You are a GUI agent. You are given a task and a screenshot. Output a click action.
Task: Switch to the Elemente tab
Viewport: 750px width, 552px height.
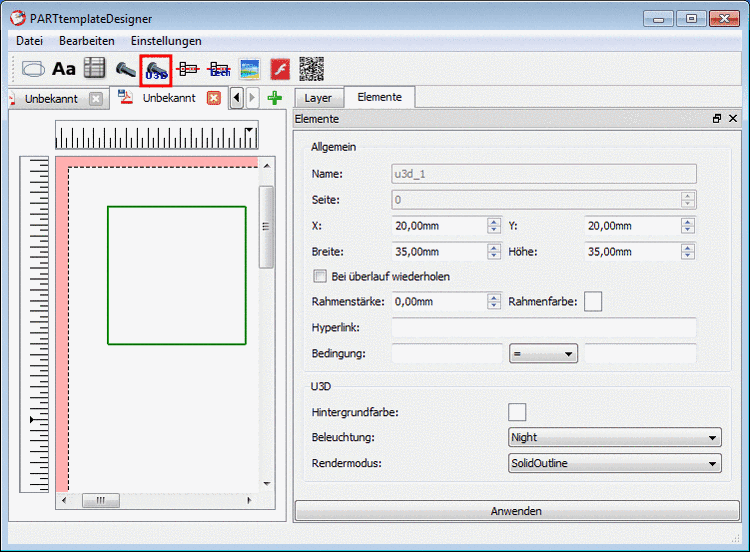pyautogui.click(x=380, y=97)
